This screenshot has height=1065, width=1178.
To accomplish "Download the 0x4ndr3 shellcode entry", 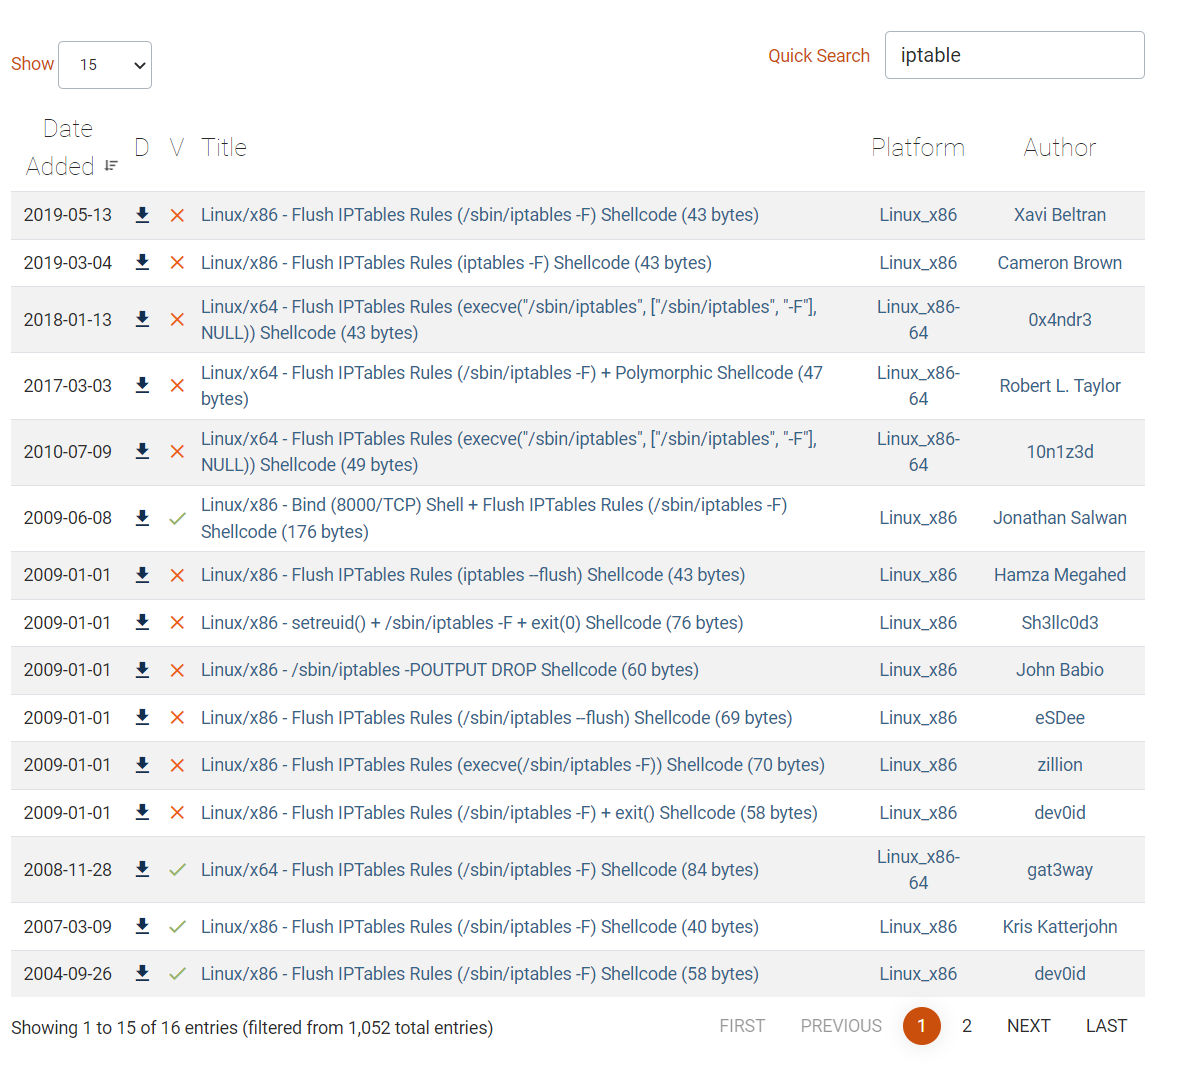I will (x=142, y=319).
